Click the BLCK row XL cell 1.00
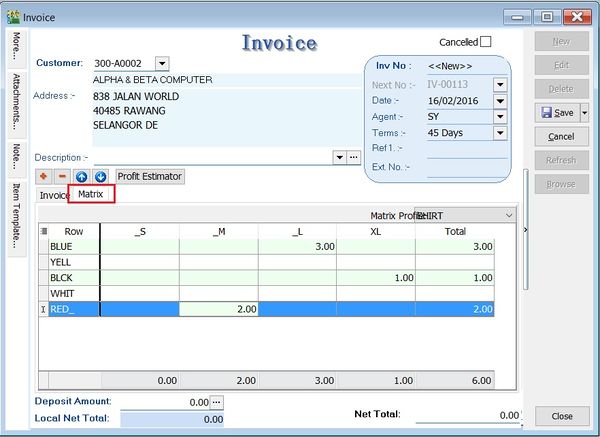The width and height of the screenshot is (600, 437). 376,278
